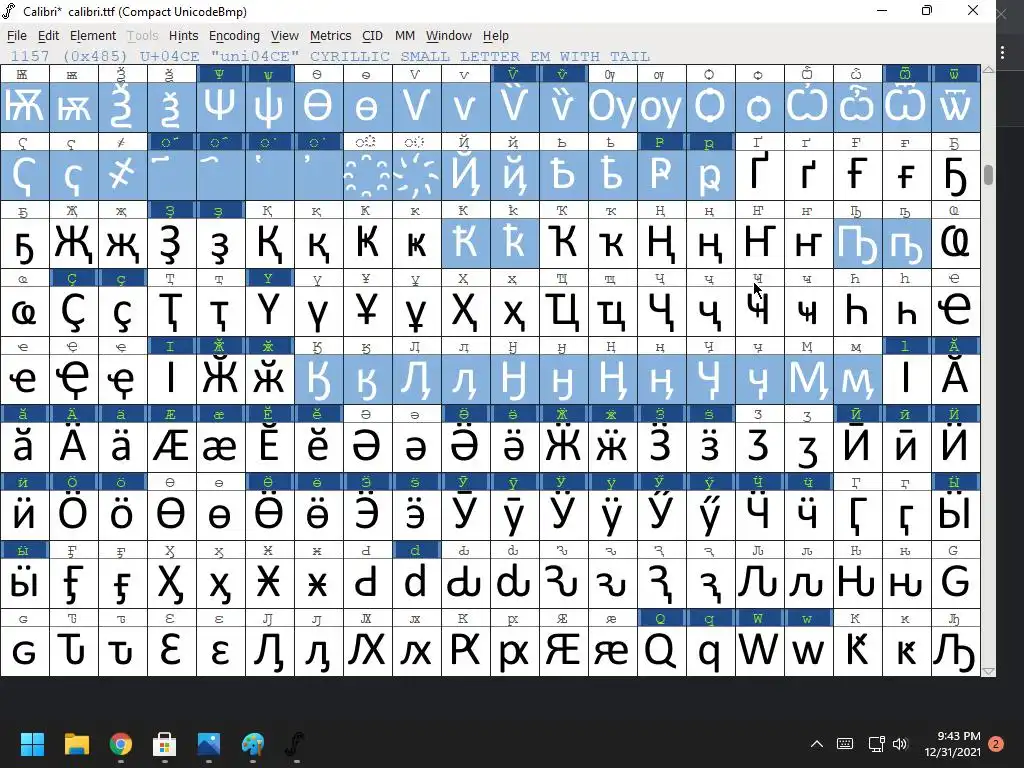The image size is (1024, 768).
Task: Click the scroll-down arrow of the glyph scrollbar
Action: (x=989, y=671)
